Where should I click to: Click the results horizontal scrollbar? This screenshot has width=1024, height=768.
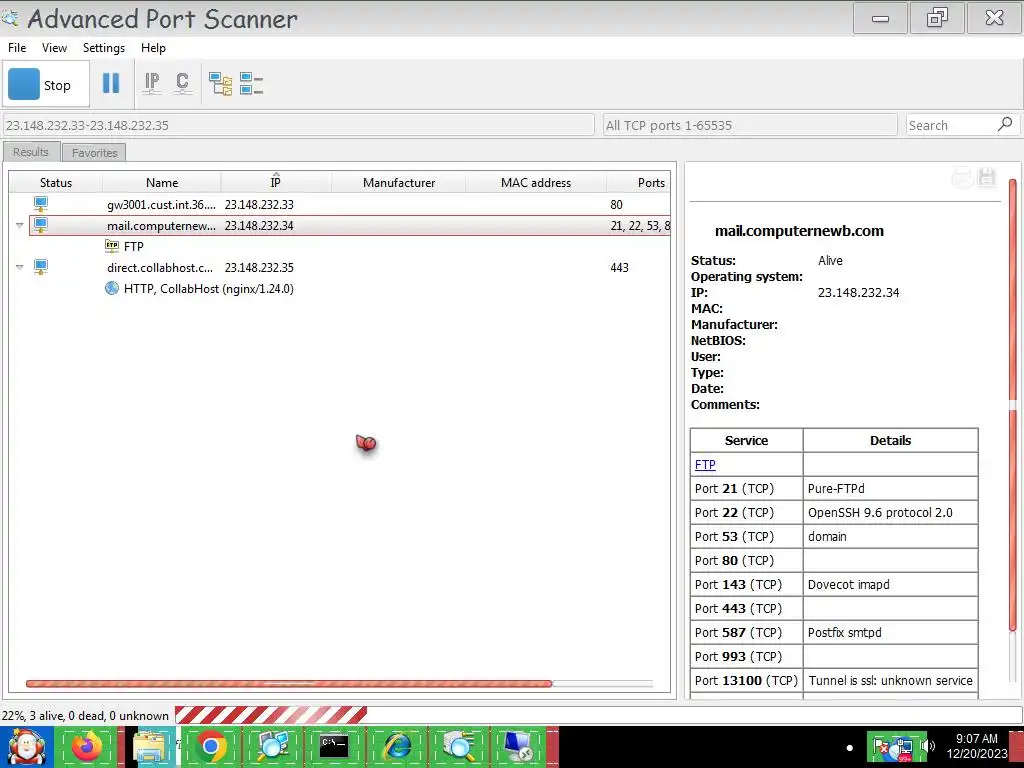click(289, 683)
